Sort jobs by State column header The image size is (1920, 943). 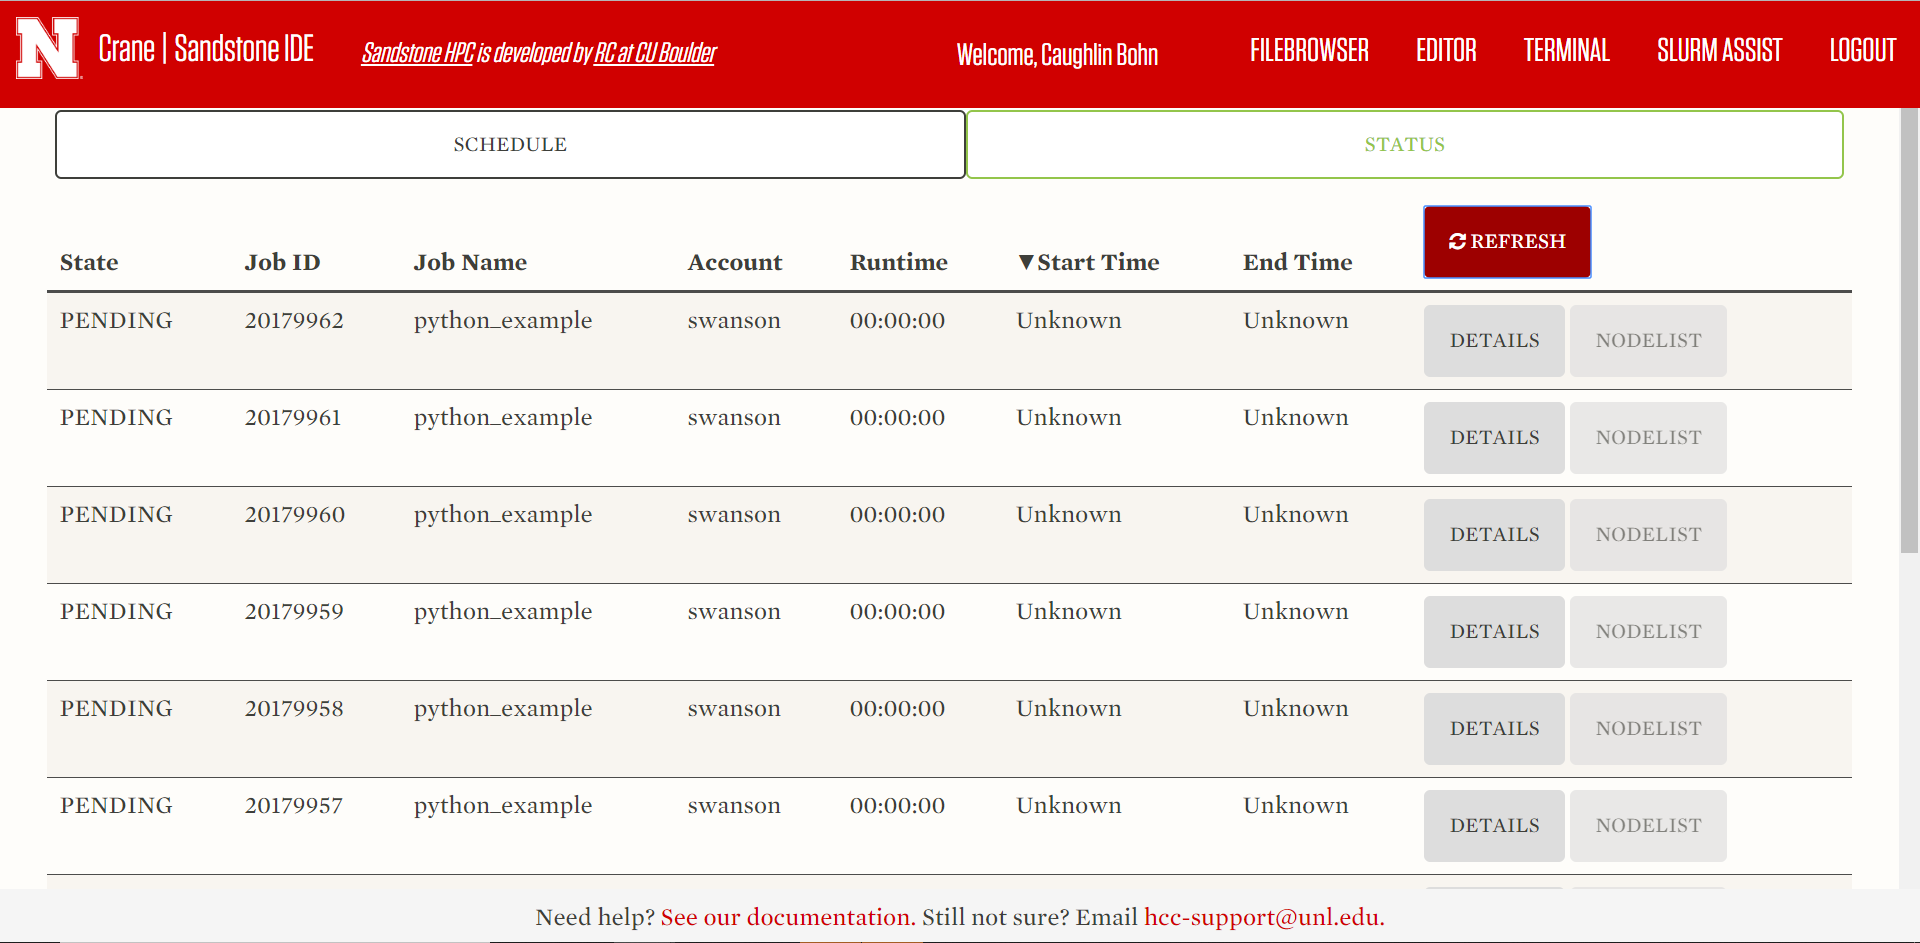89,263
